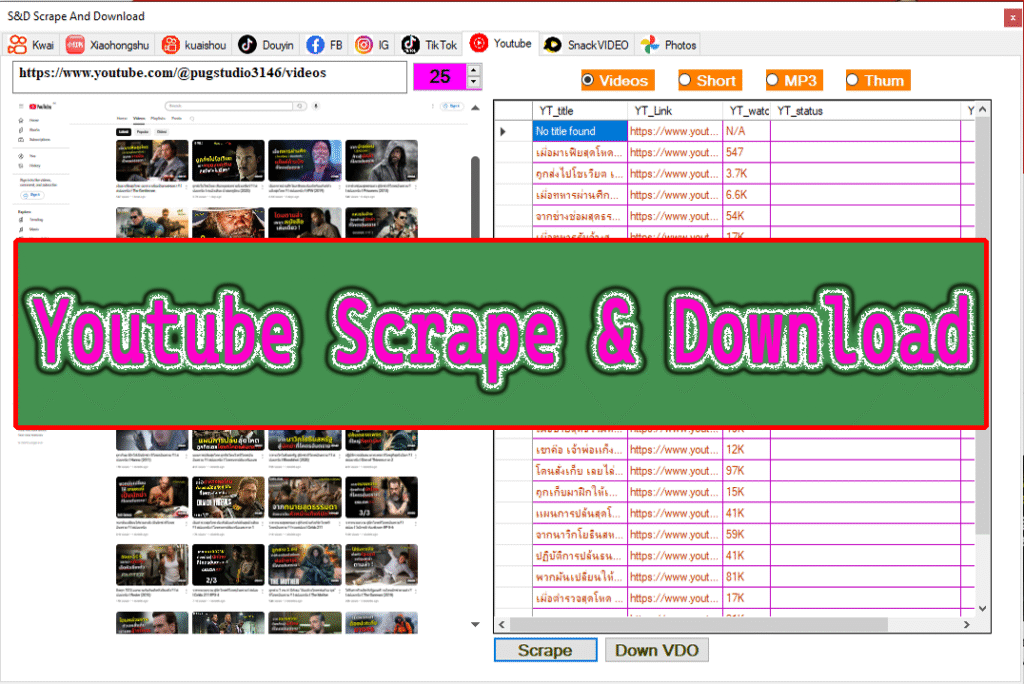Switch to the FB tab
This screenshot has height=684, width=1024.
(325, 45)
